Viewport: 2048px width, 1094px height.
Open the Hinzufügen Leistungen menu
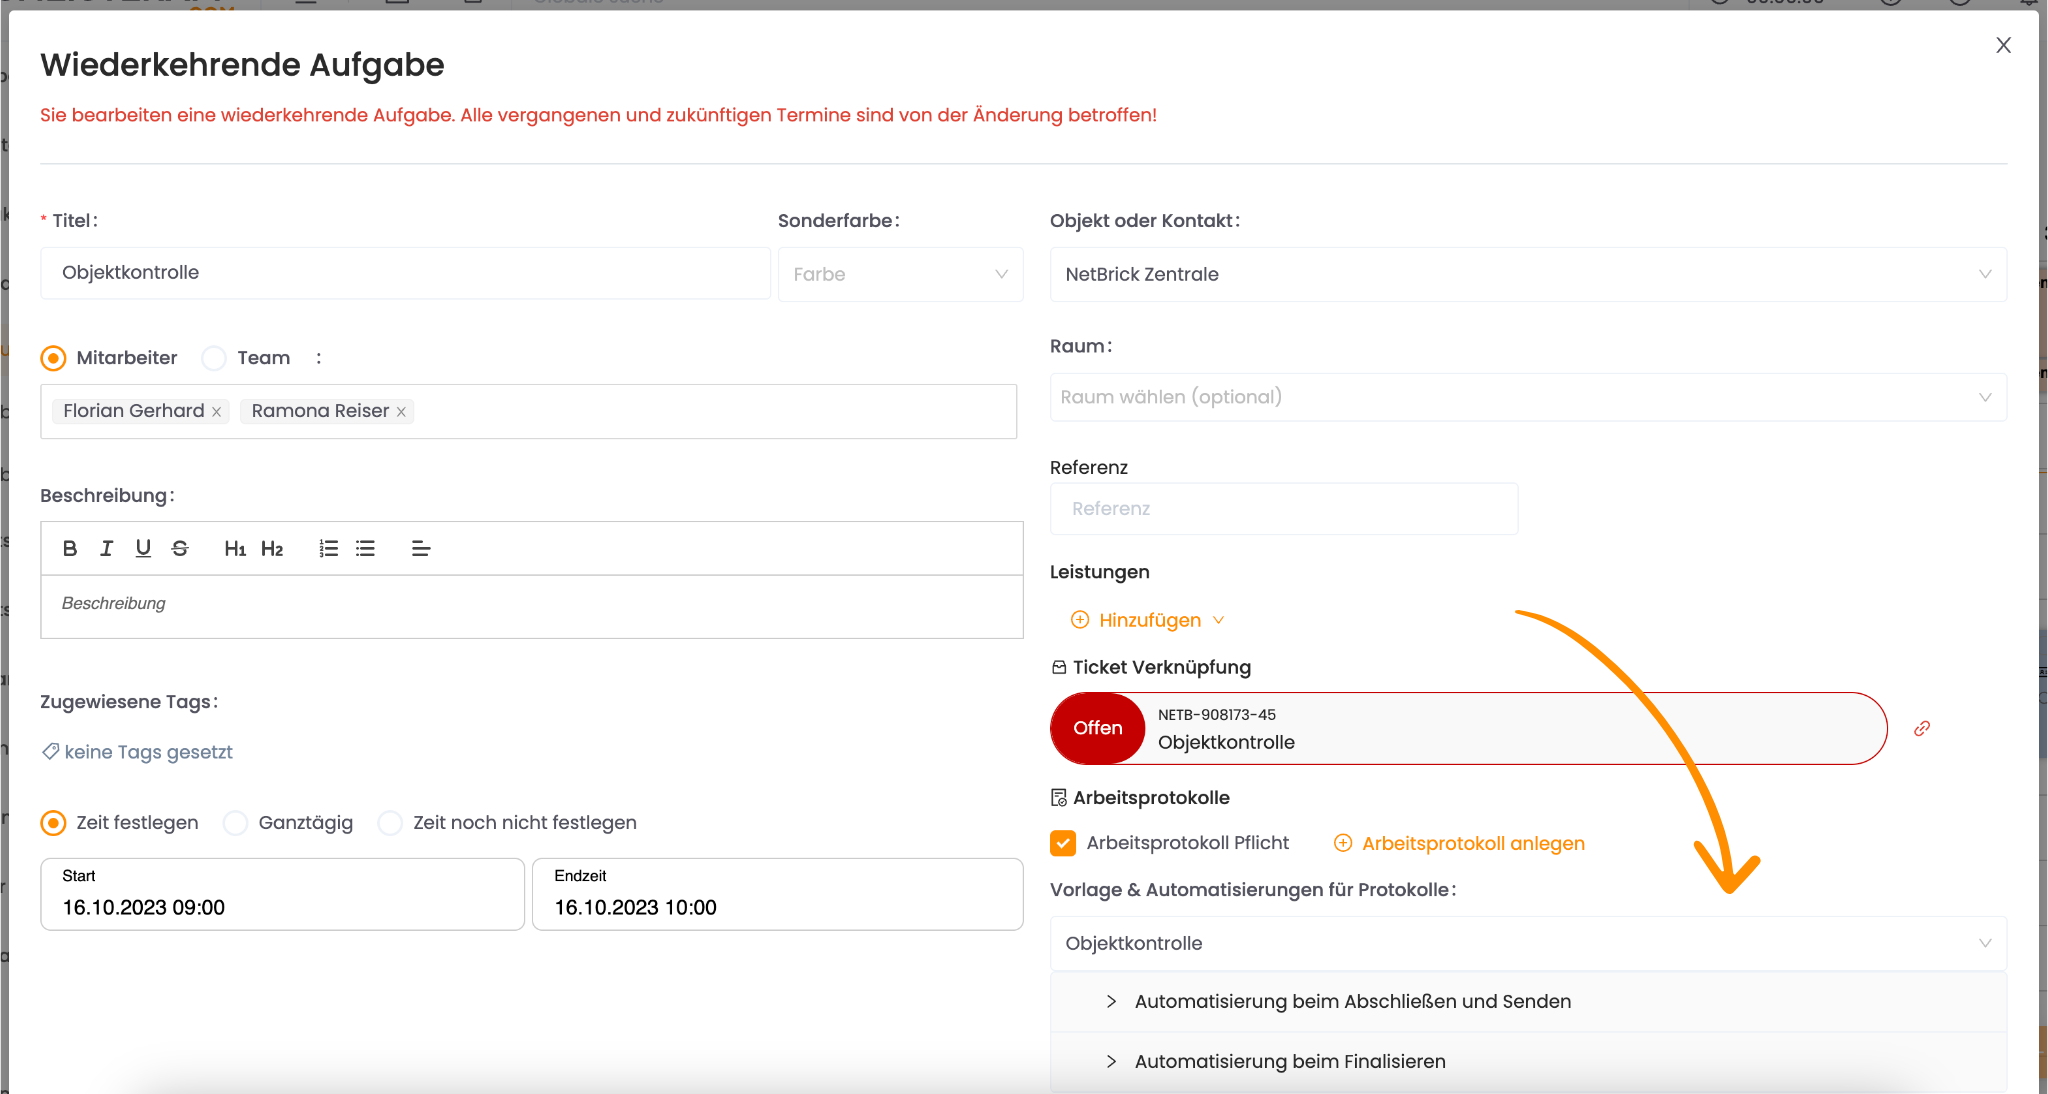(1148, 620)
